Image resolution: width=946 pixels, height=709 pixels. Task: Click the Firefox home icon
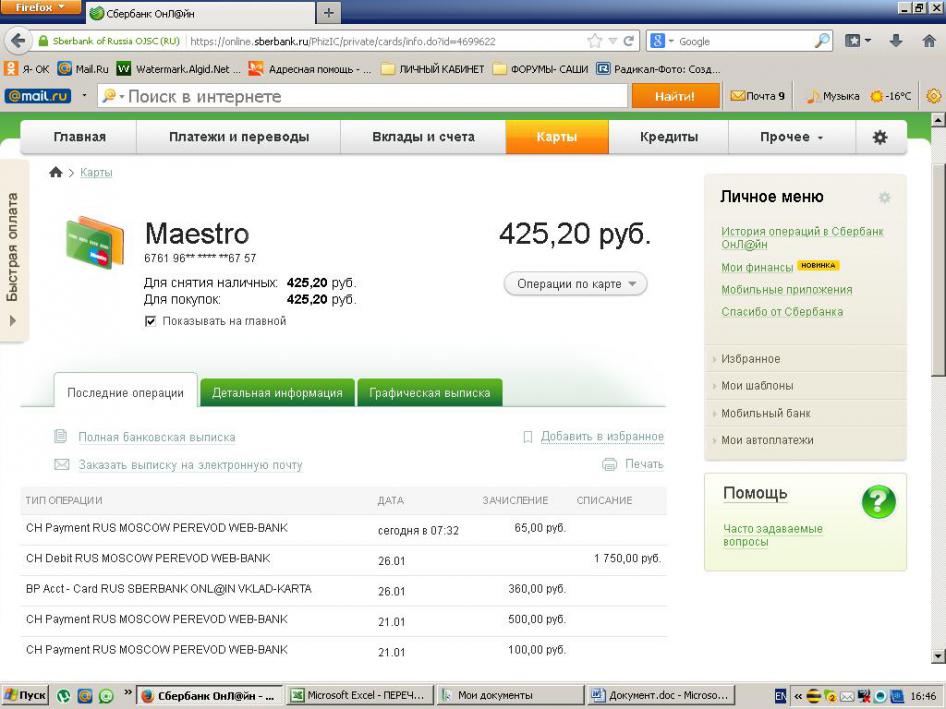coord(929,42)
